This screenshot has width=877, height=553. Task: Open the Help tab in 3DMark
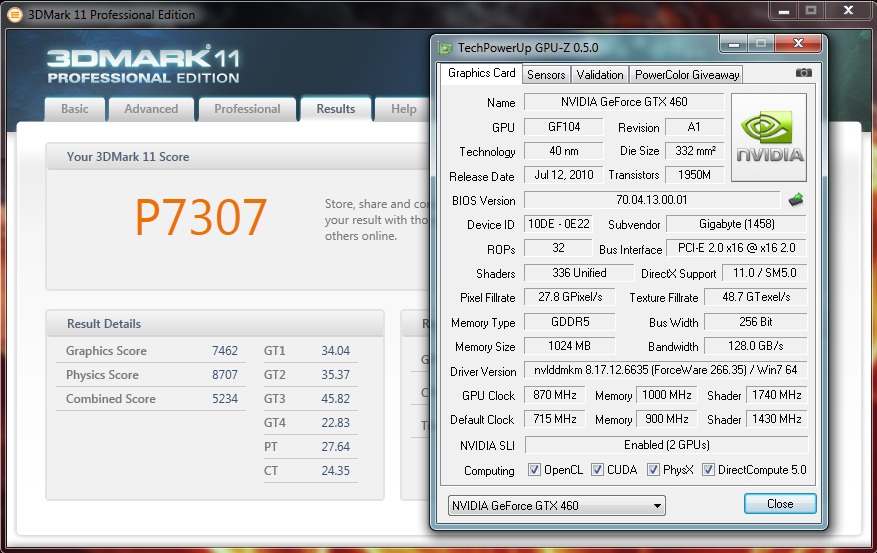click(x=403, y=109)
